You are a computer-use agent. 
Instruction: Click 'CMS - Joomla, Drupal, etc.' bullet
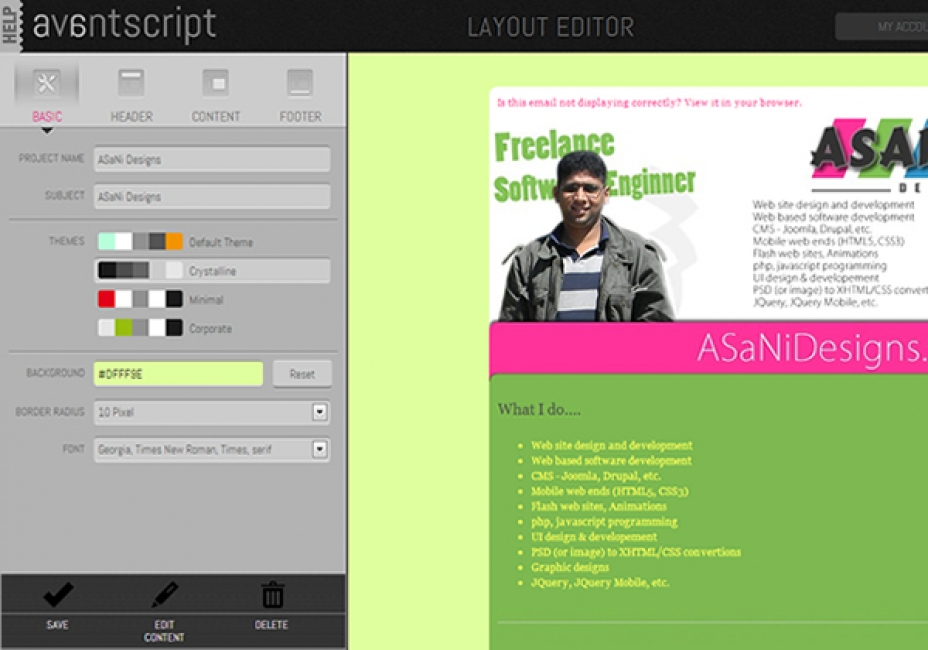[596, 476]
